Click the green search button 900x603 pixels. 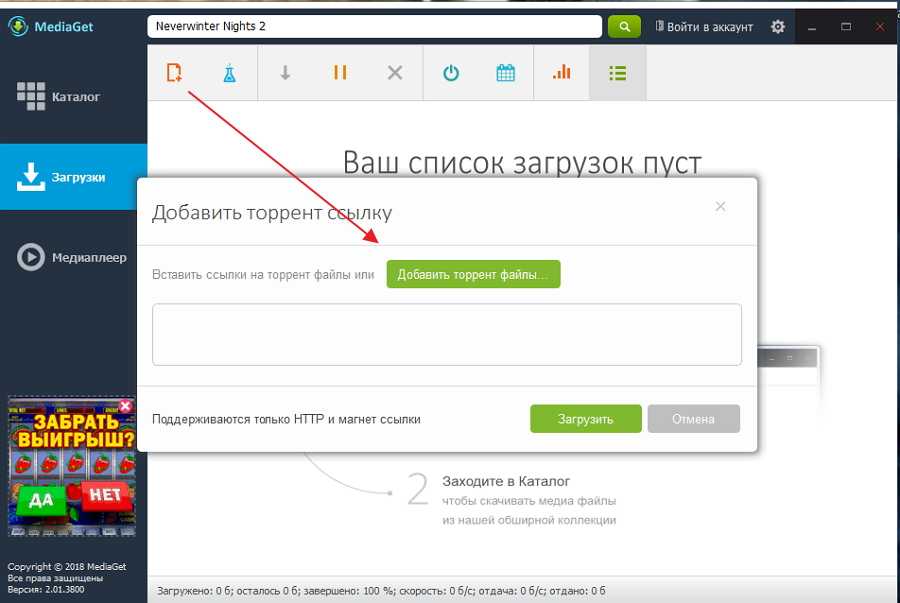point(624,26)
